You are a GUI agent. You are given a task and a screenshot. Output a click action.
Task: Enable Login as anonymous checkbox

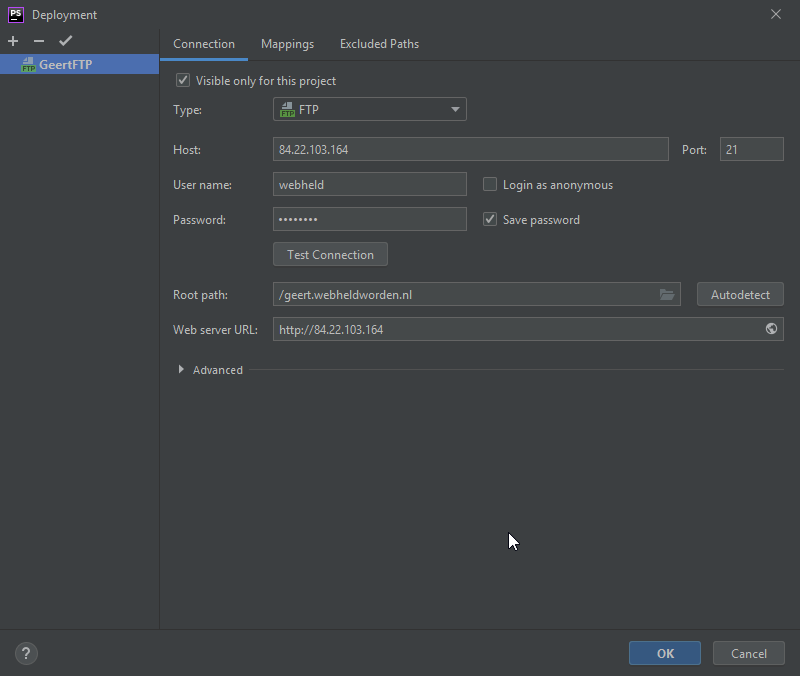click(x=490, y=185)
